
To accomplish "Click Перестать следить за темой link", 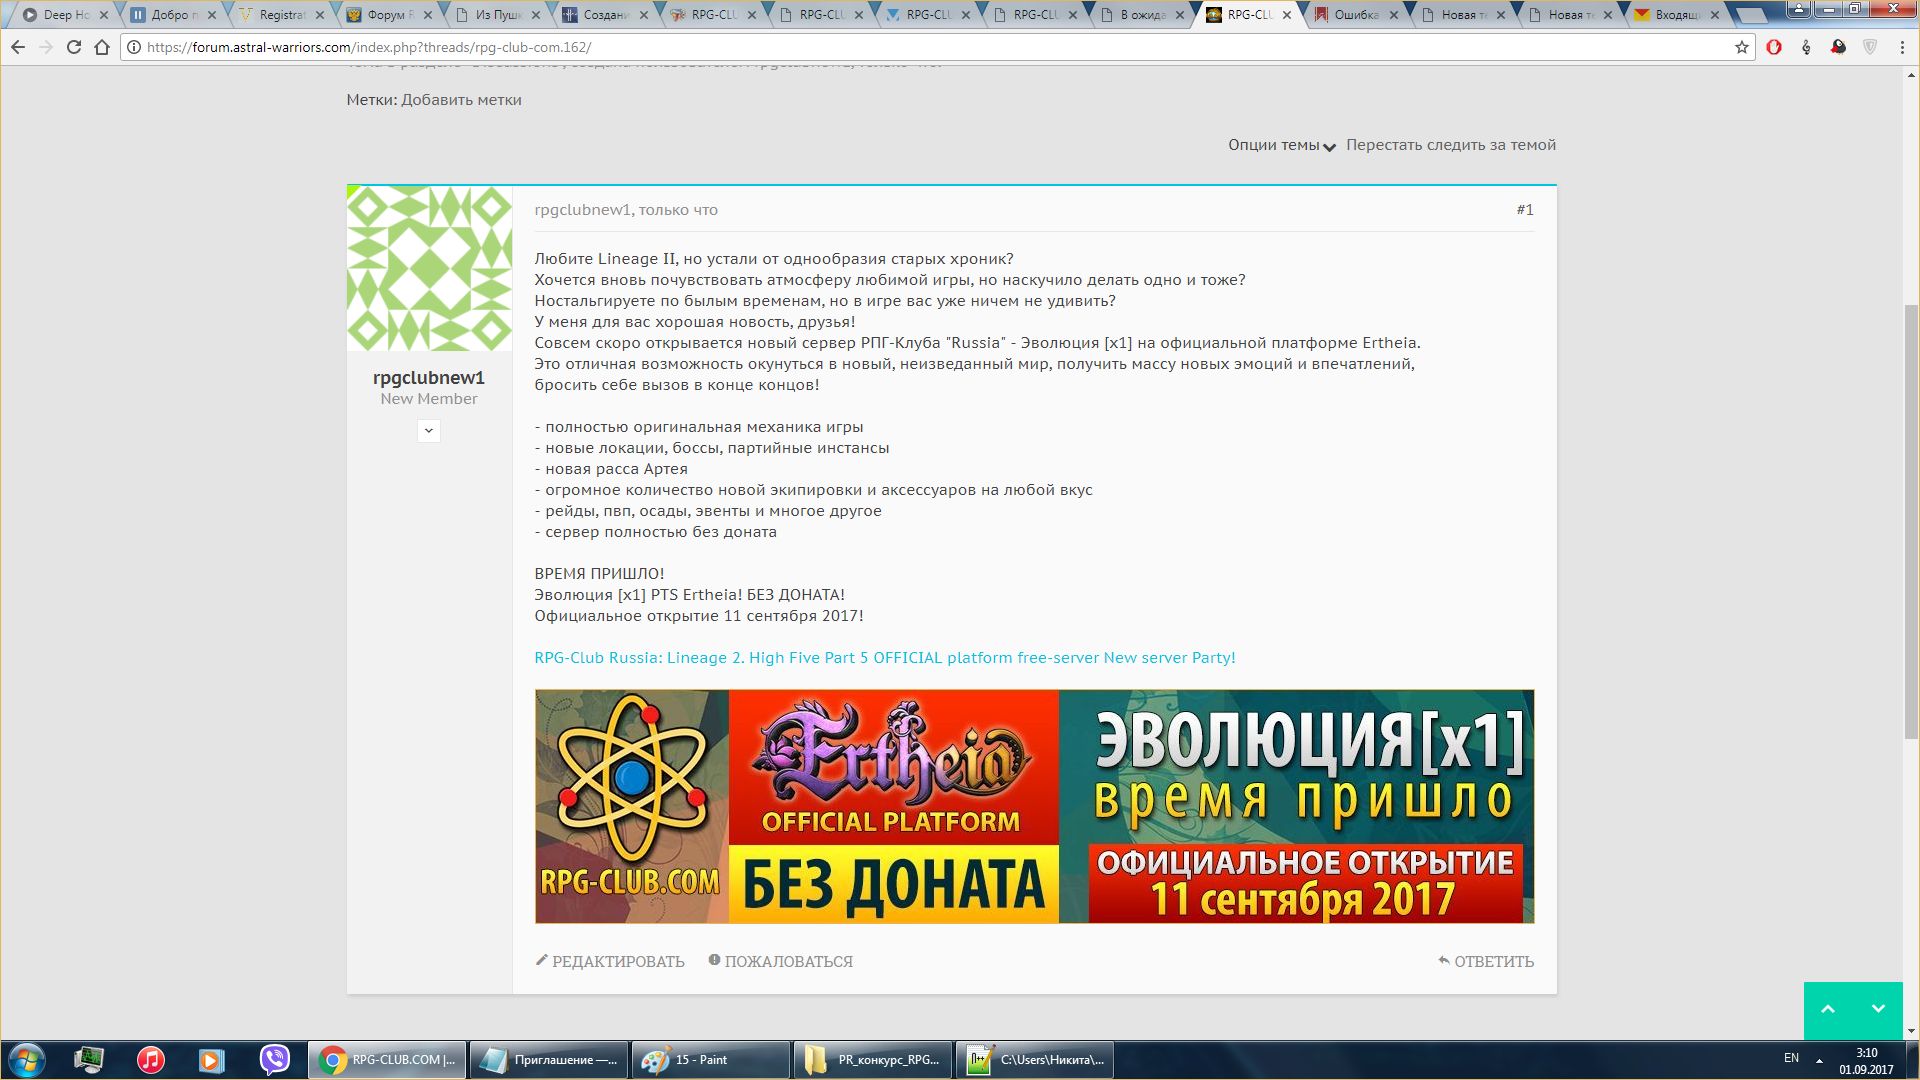I will [1451, 145].
